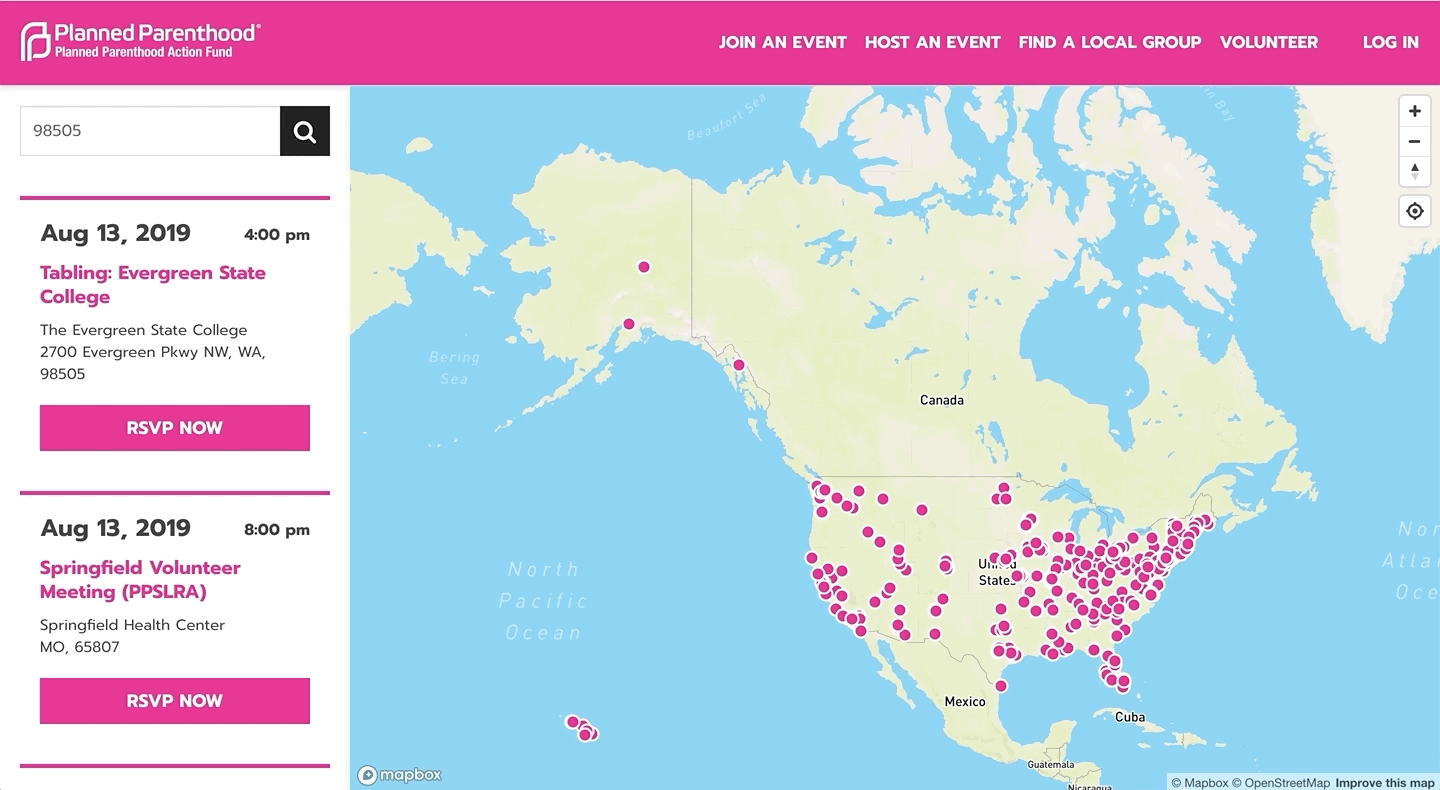This screenshot has width=1440, height=790.
Task: Click Improve this map link
Action: click(x=1385, y=783)
